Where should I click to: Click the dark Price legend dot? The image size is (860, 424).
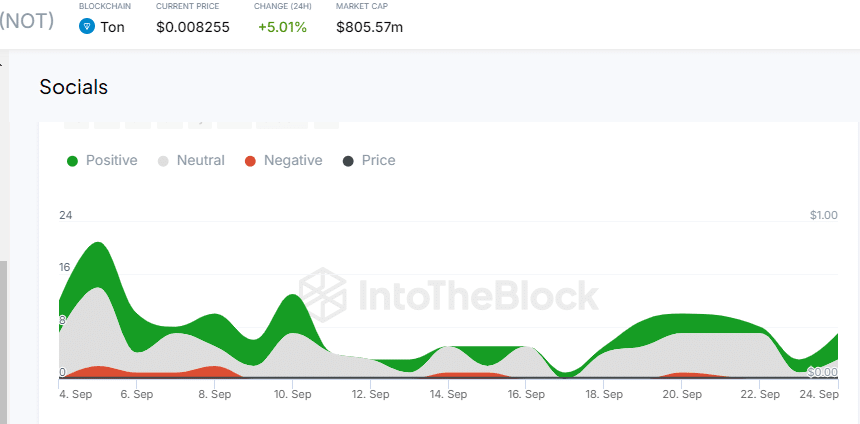(348, 161)
